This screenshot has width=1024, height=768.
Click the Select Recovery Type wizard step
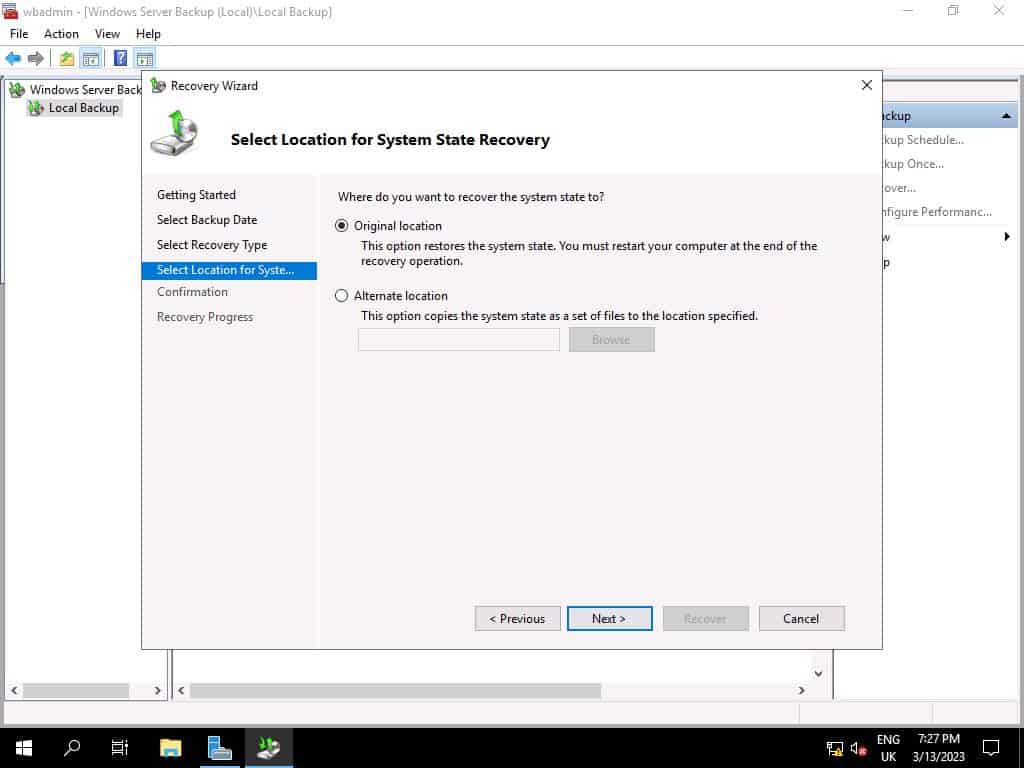pyautogui.click(x=212, y=245)
